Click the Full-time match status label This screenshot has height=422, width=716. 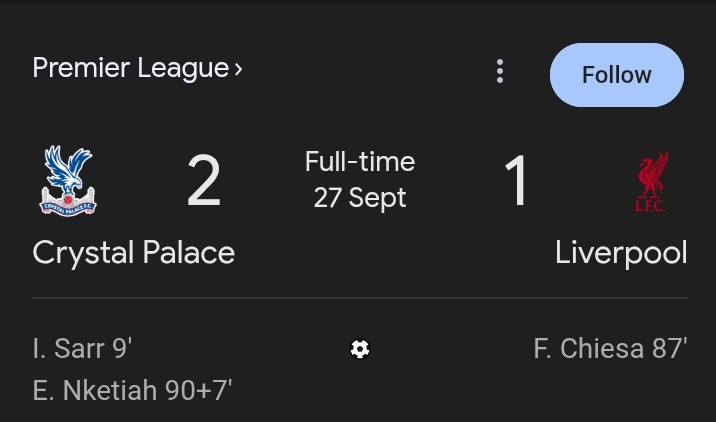[x=360, y=162]
